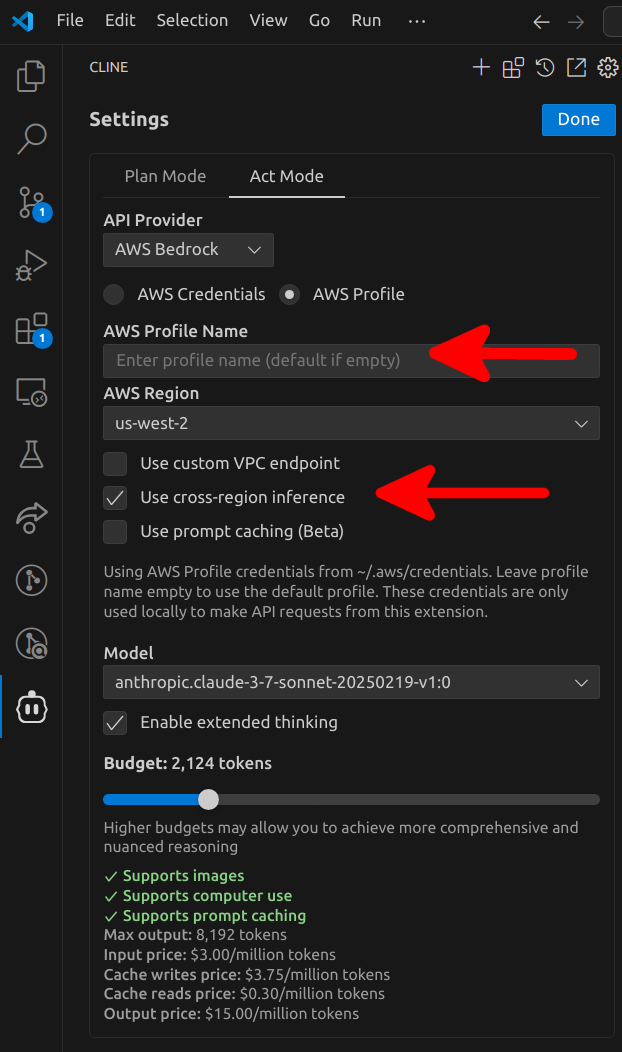Image resolution: width=622 pixels, height=1052 pixels.
Task: Click the Settings heading
Action: pyautogui.click(x=129, y=119)
